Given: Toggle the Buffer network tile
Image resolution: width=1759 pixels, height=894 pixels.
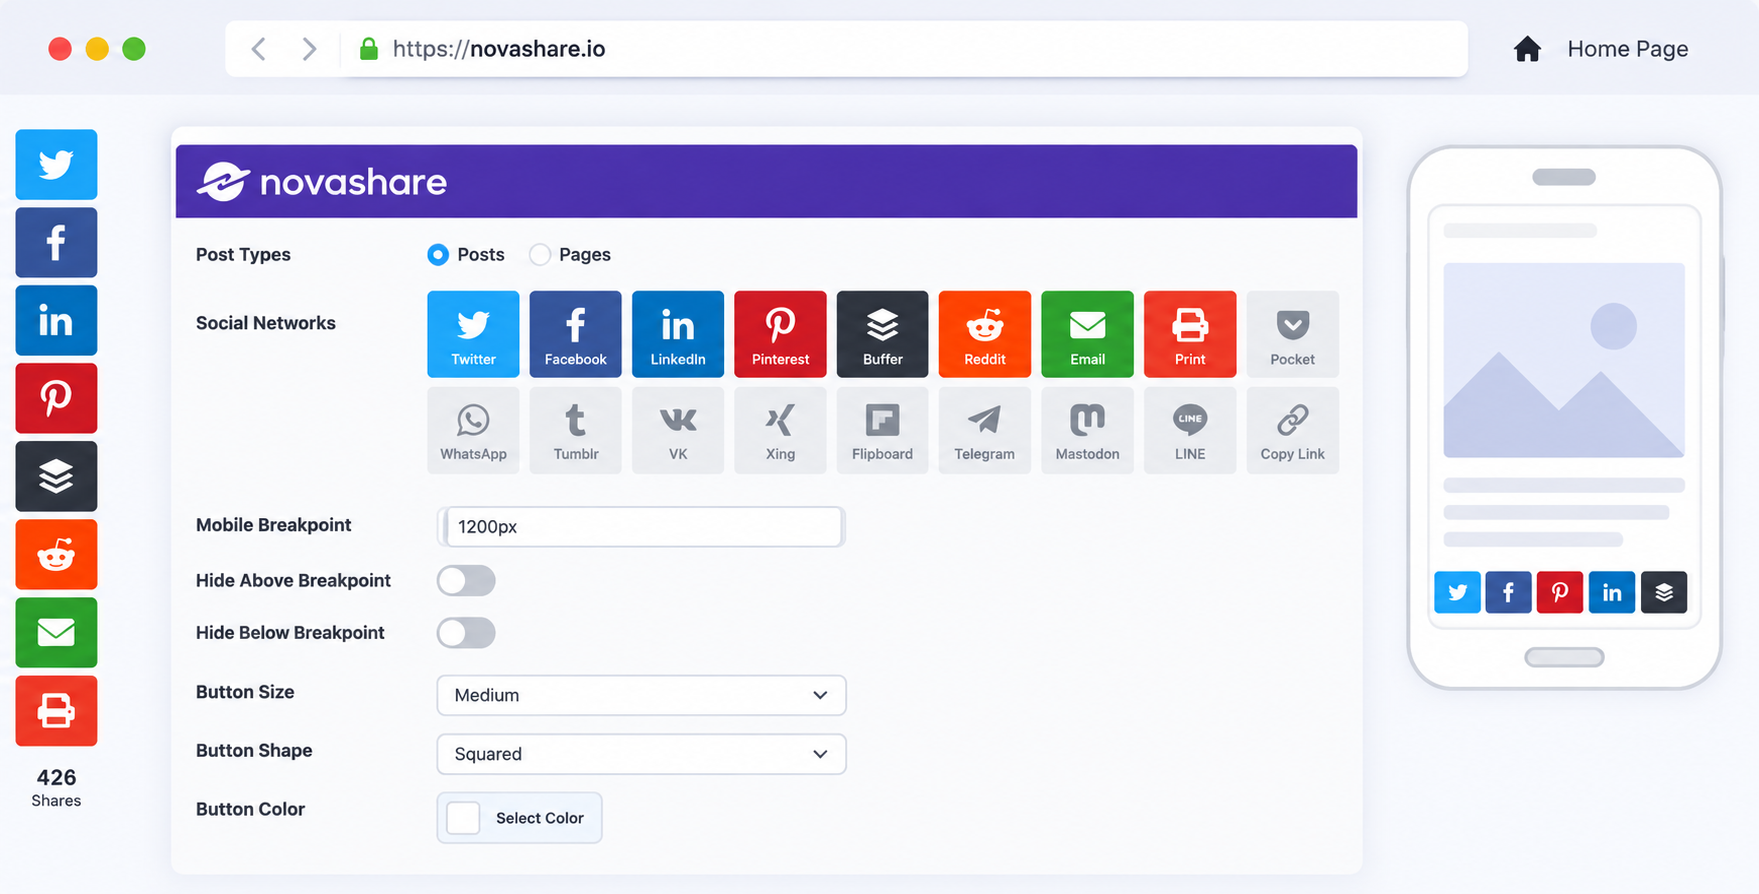Looking at the screenshot, I should pyautogui.click(x=882, y=334).
